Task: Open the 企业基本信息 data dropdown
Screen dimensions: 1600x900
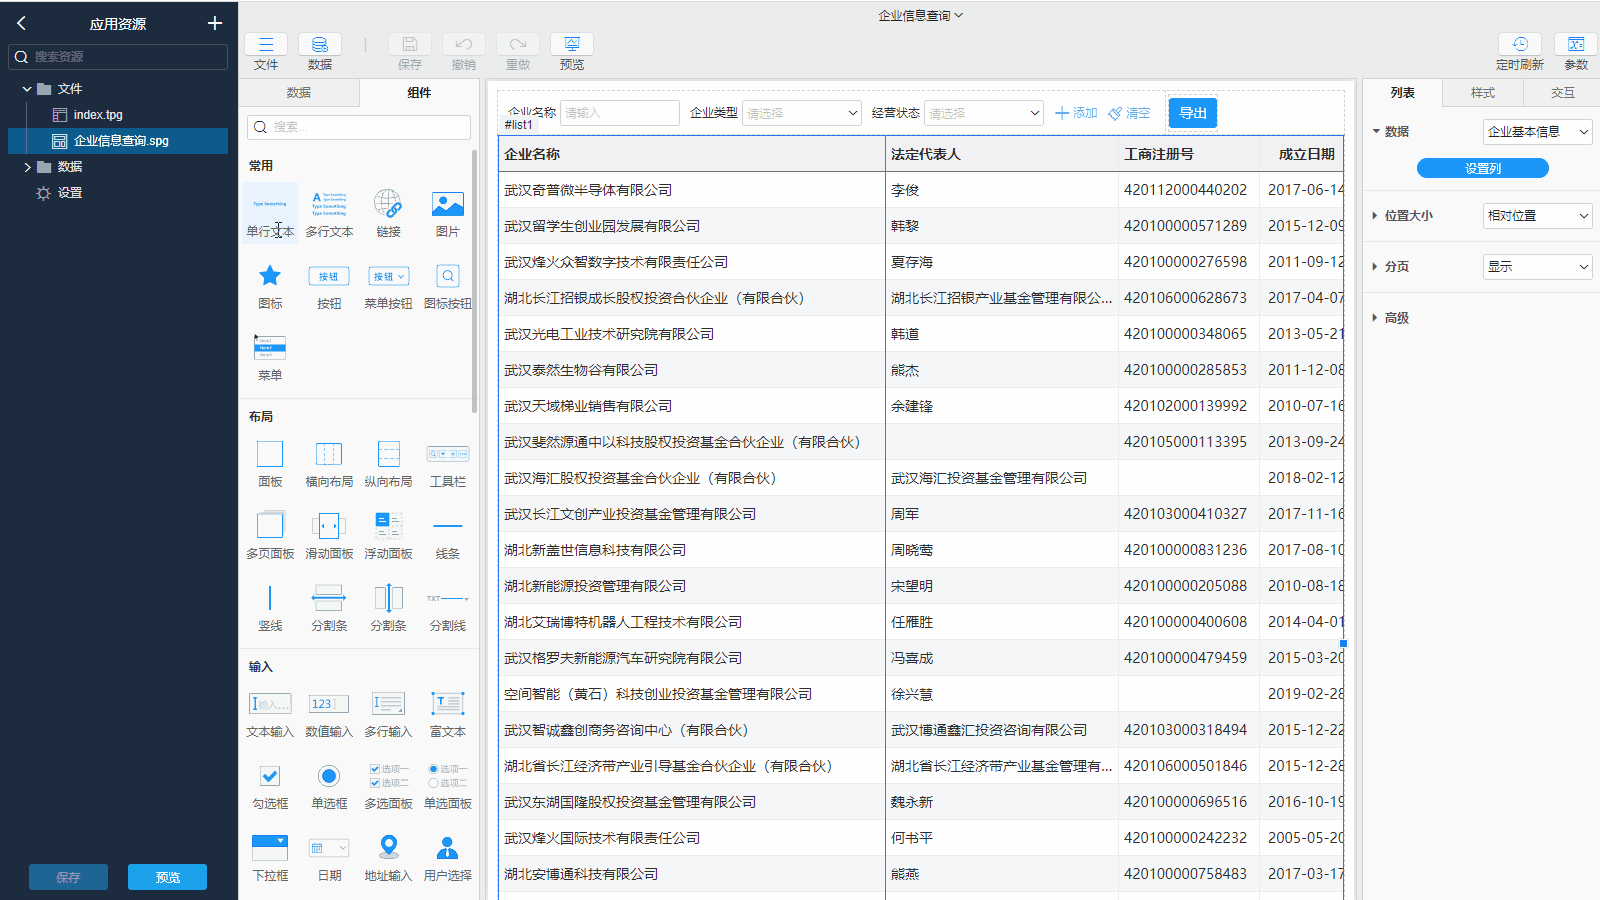Action: (1537, 131)
